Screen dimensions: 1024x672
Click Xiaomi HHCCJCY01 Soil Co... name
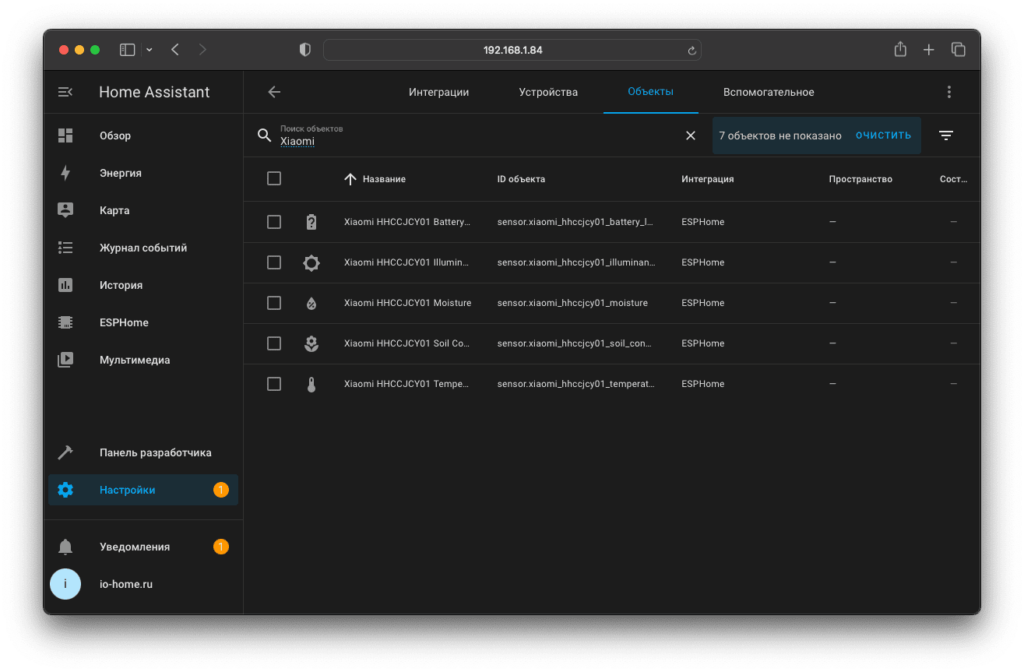point(406,344)
